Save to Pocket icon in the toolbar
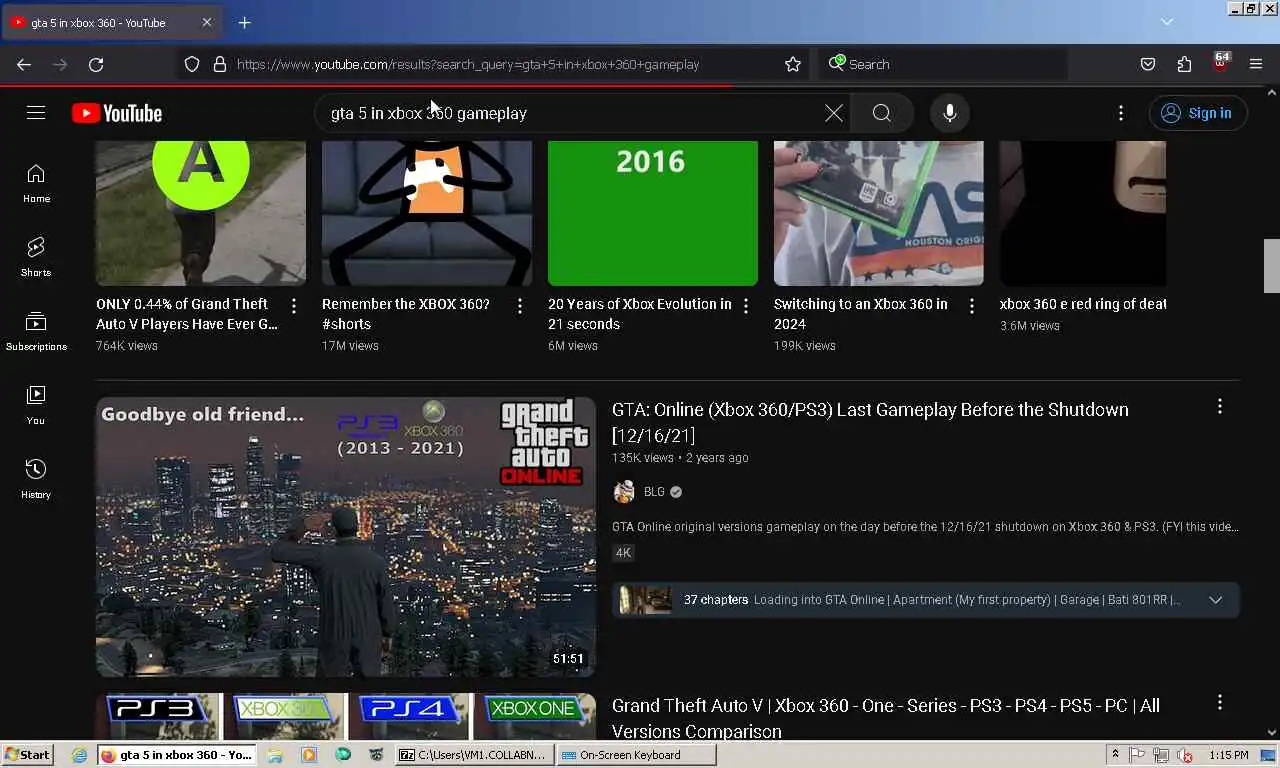Screen dimensions: 1280x768 pyautogui.click(x=1148, y=64)
